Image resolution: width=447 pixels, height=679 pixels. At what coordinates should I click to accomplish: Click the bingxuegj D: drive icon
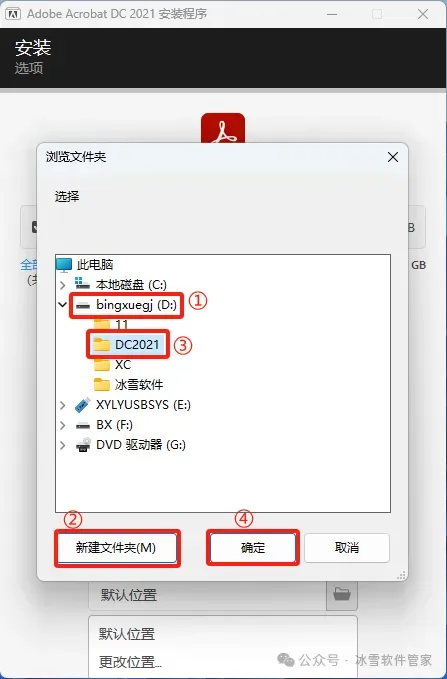(82, 305)
